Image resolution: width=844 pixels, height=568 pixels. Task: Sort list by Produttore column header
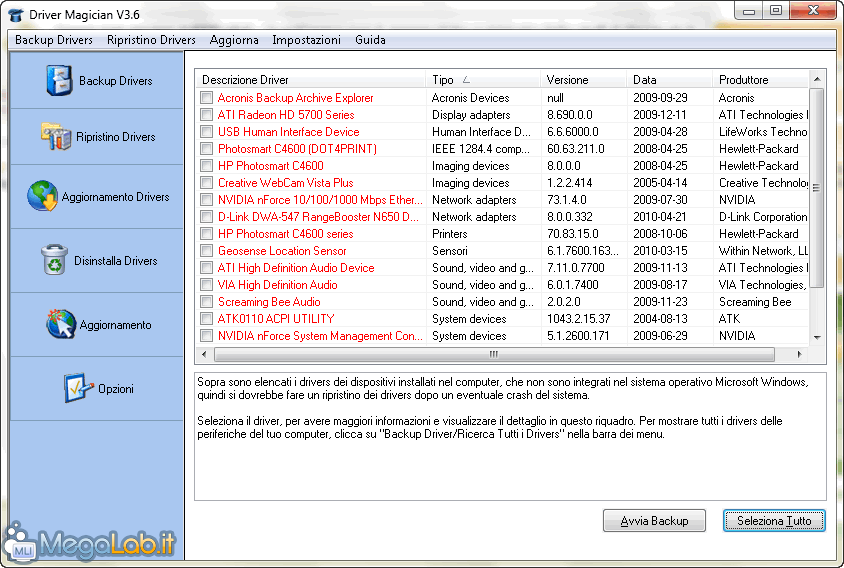click(761, 80)
